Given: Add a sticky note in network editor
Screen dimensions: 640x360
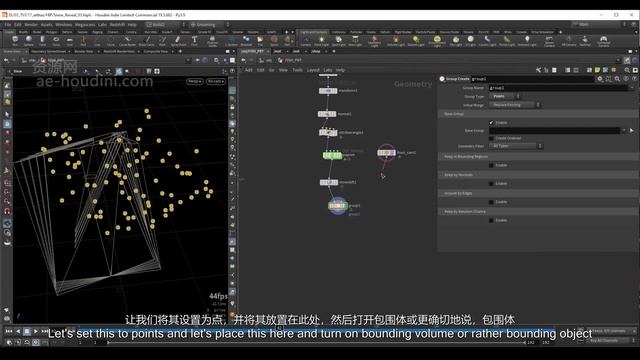Looking at the screenshot, I should tap(598, 70).
